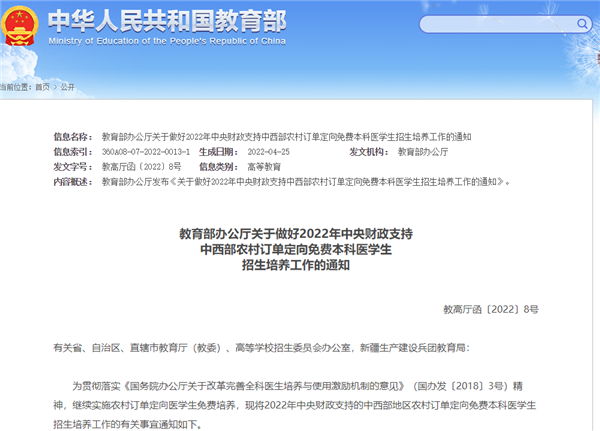This screenshot has width=600, height=431.
Task: Go to 首页 in the breadcrumb
Action: (x=42, y=88)
